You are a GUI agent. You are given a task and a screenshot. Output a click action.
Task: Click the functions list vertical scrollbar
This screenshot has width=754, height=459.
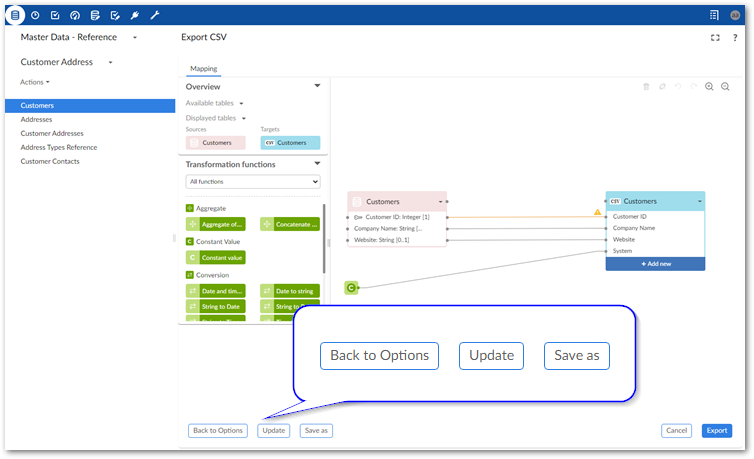(324, 239)
